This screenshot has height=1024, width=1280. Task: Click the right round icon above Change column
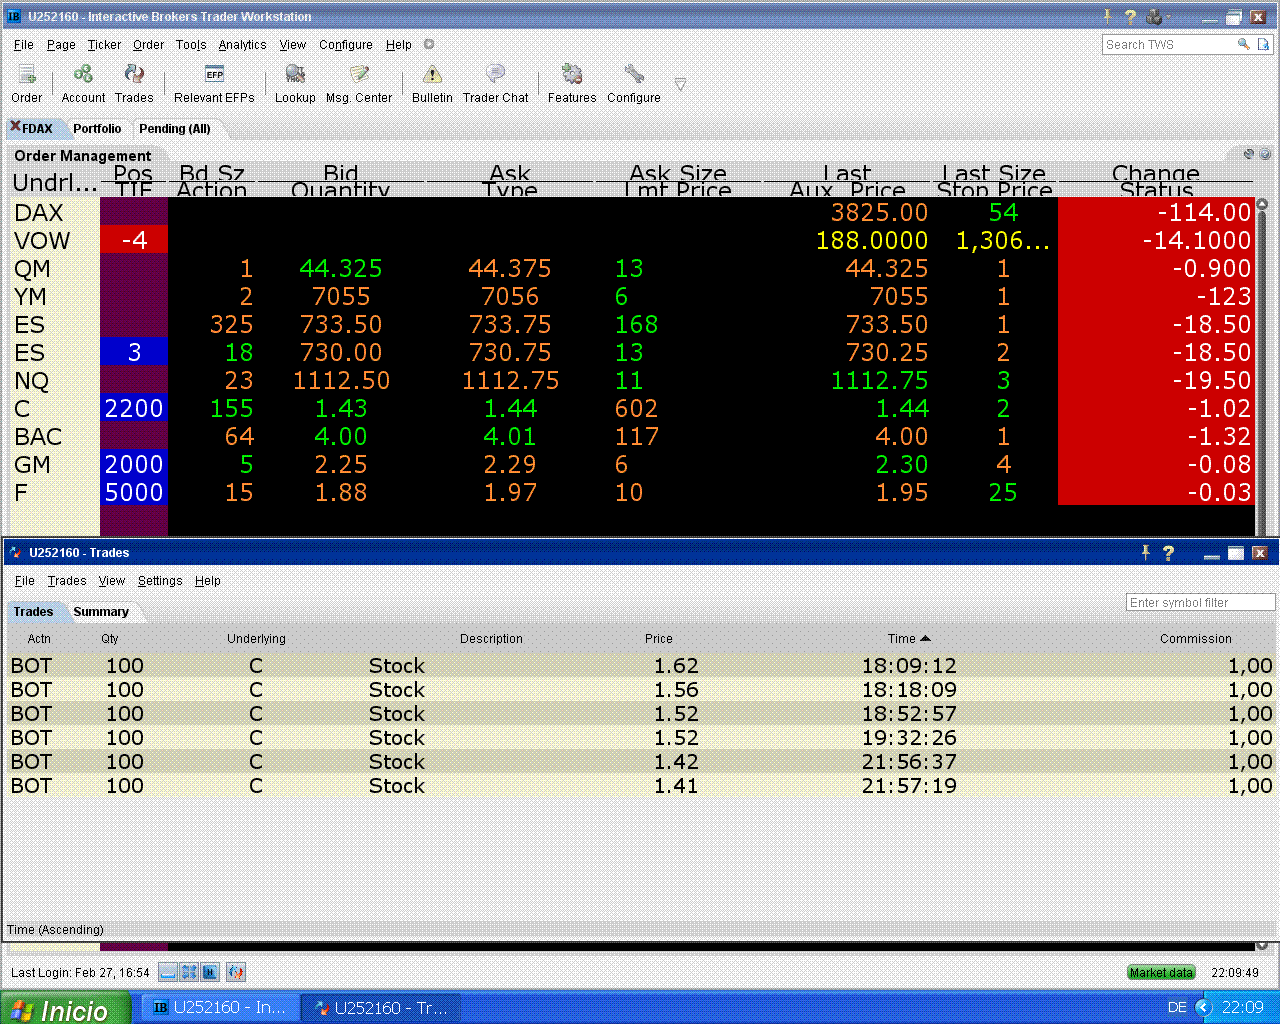click(x=1265, y=154)
